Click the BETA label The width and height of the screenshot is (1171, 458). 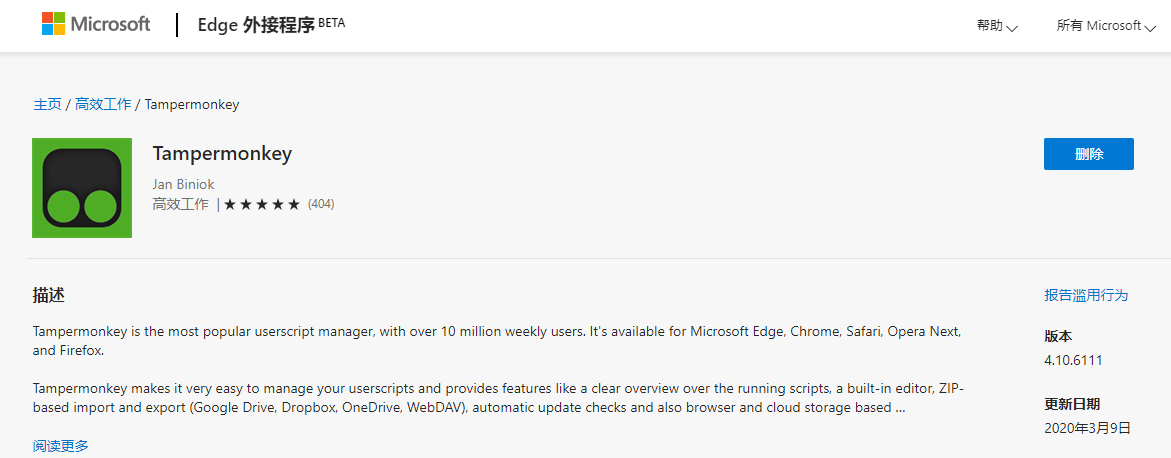[x=331, y=22]
